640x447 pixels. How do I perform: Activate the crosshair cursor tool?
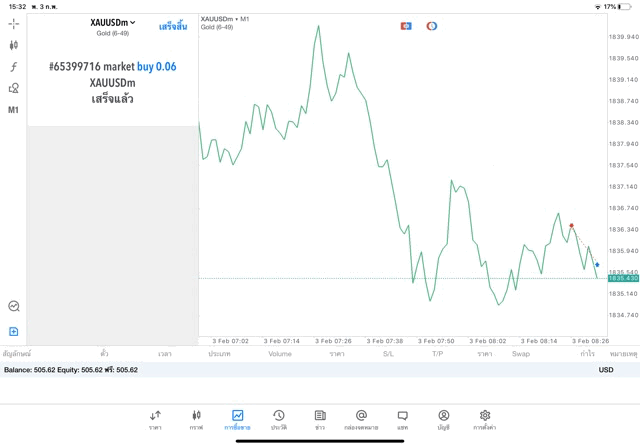coord(13,24)
